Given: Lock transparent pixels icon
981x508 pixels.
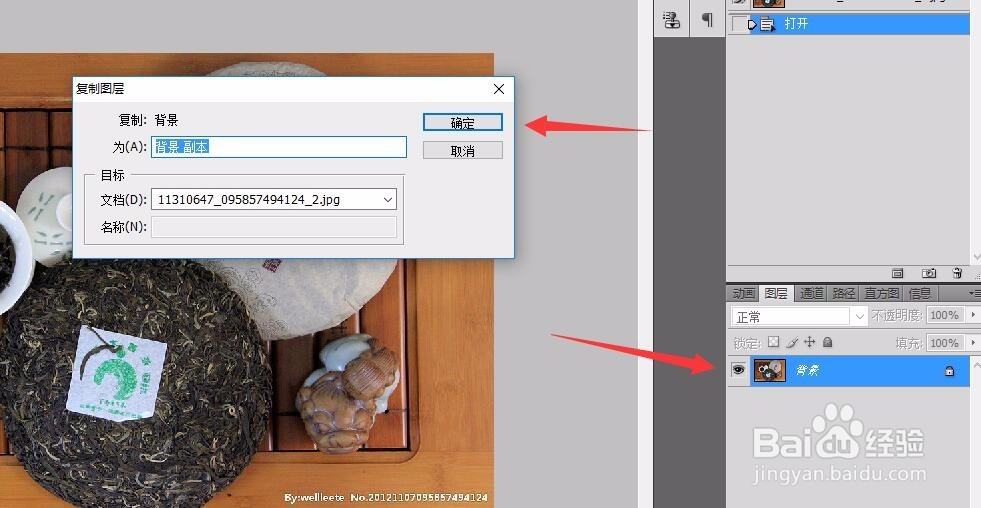Looking at the screenshot, I should coord(774,342).
